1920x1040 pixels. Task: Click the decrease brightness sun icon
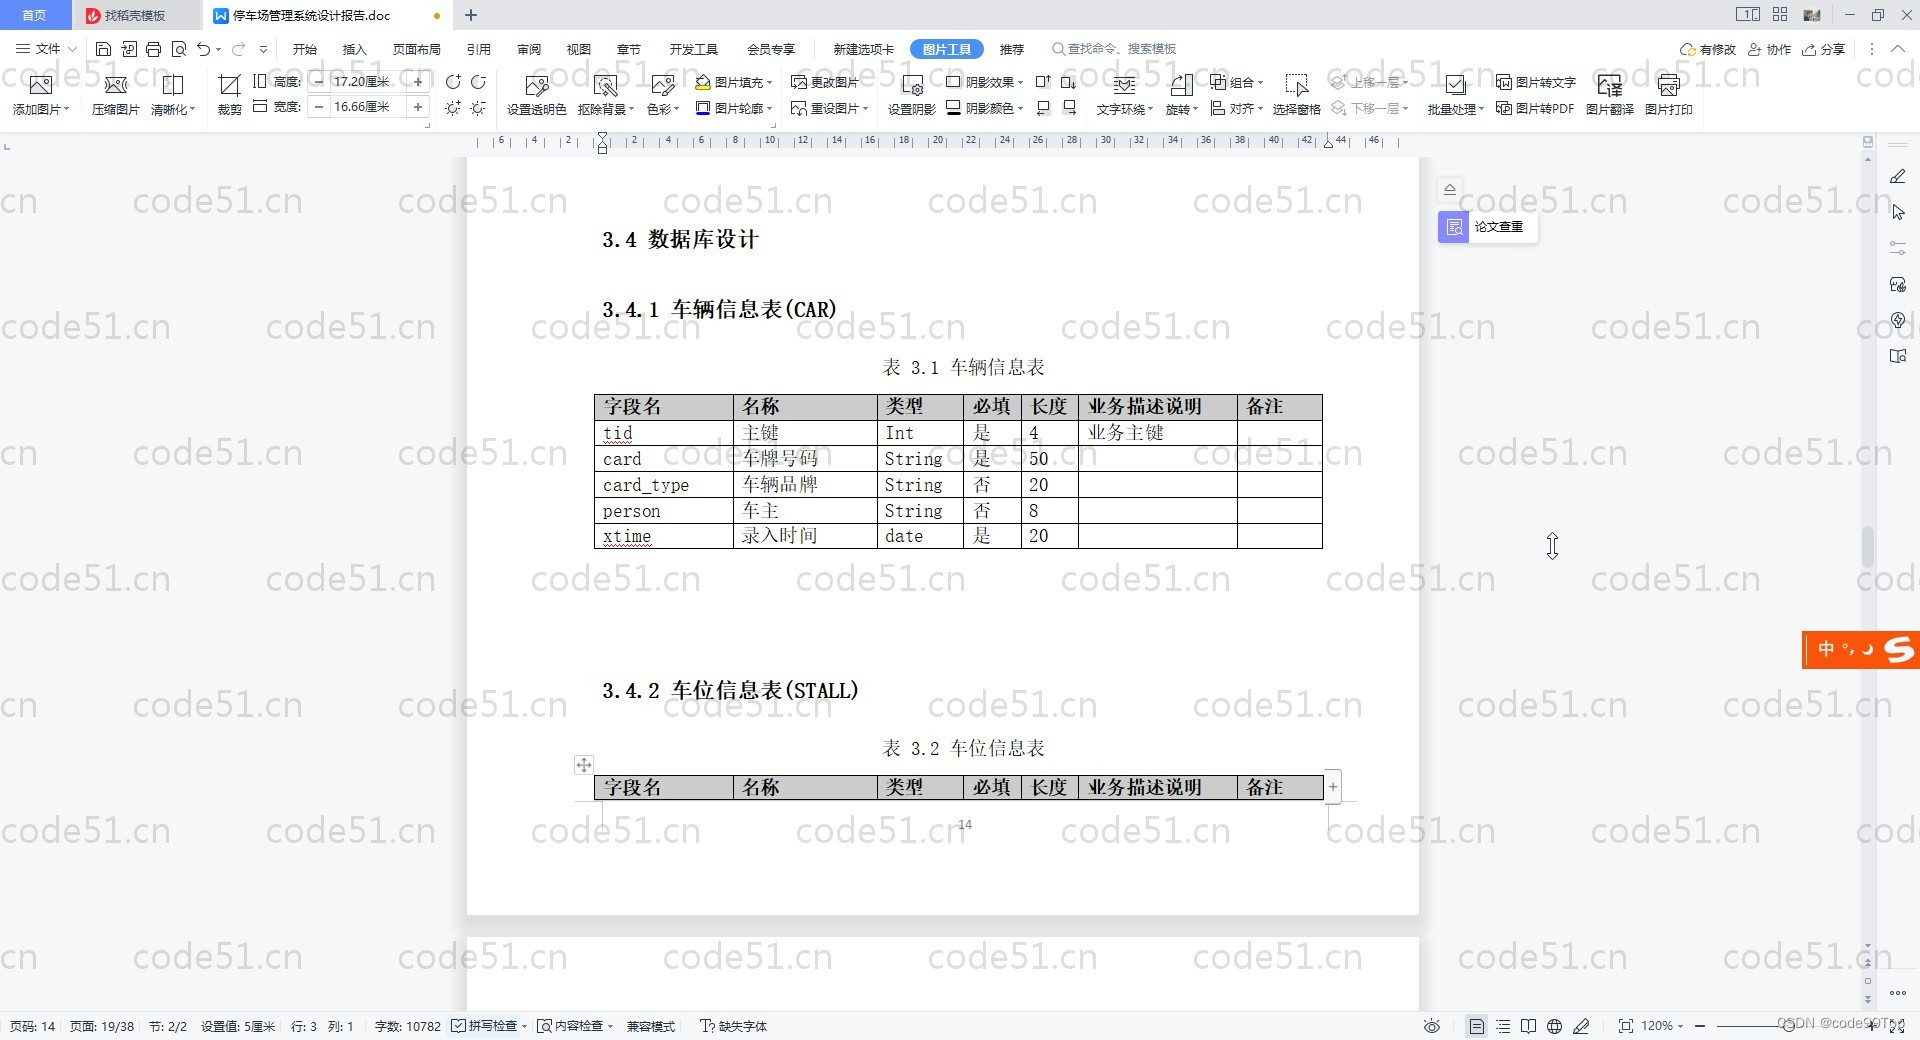(478, 108)
